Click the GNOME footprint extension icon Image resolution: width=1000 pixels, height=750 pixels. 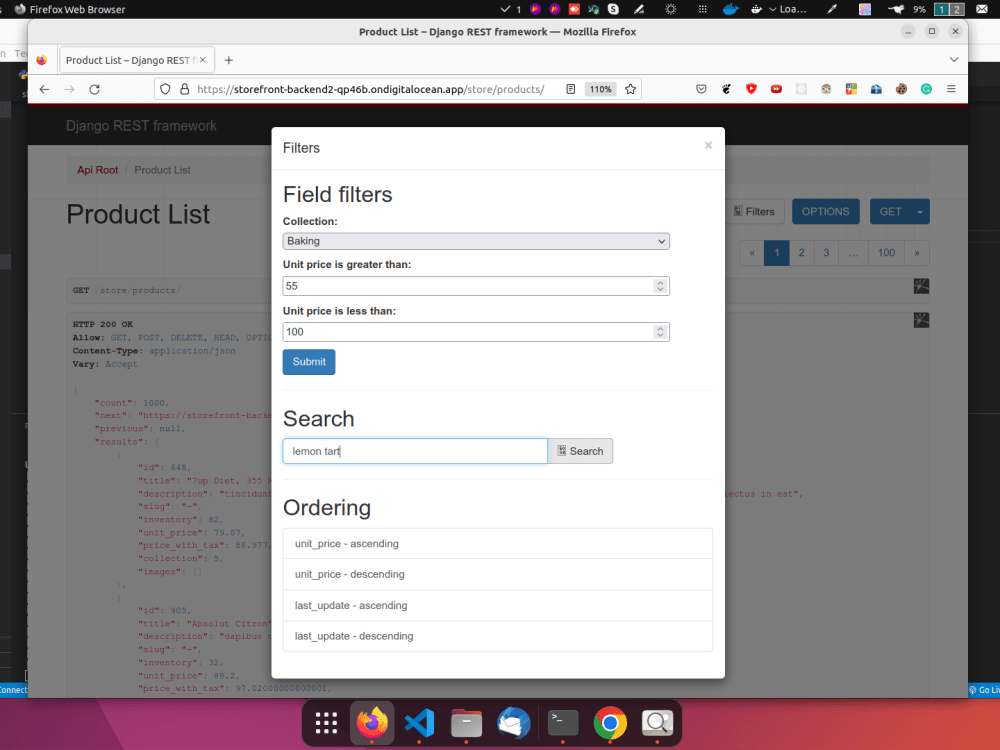click(x=726, y=89)
